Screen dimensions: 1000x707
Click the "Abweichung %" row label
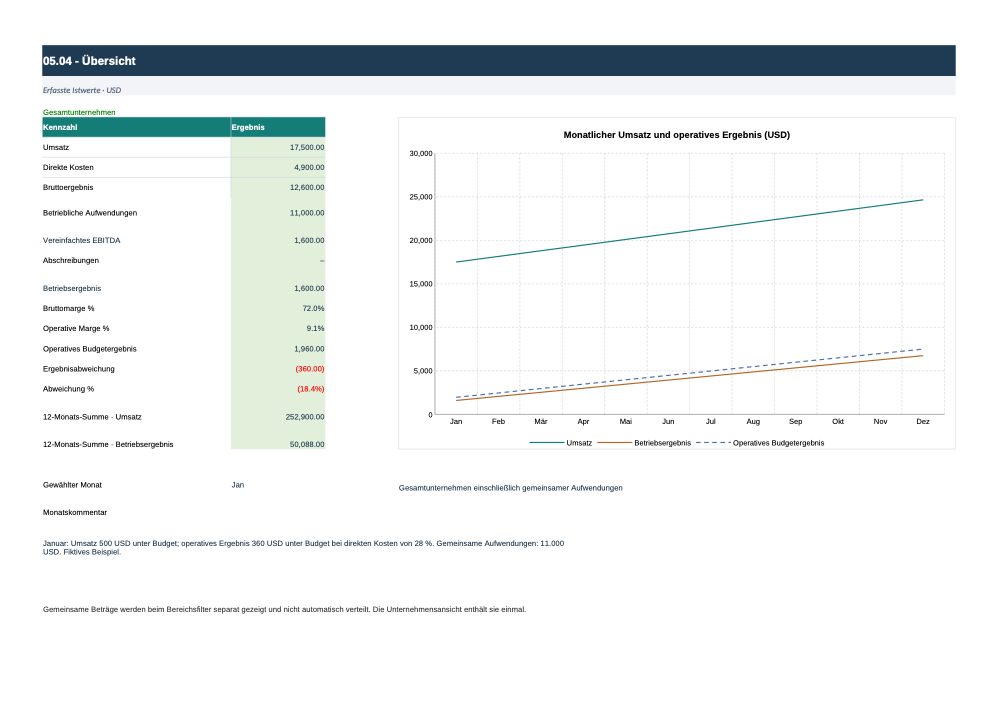pyautogui.click(x=68, y=389)
